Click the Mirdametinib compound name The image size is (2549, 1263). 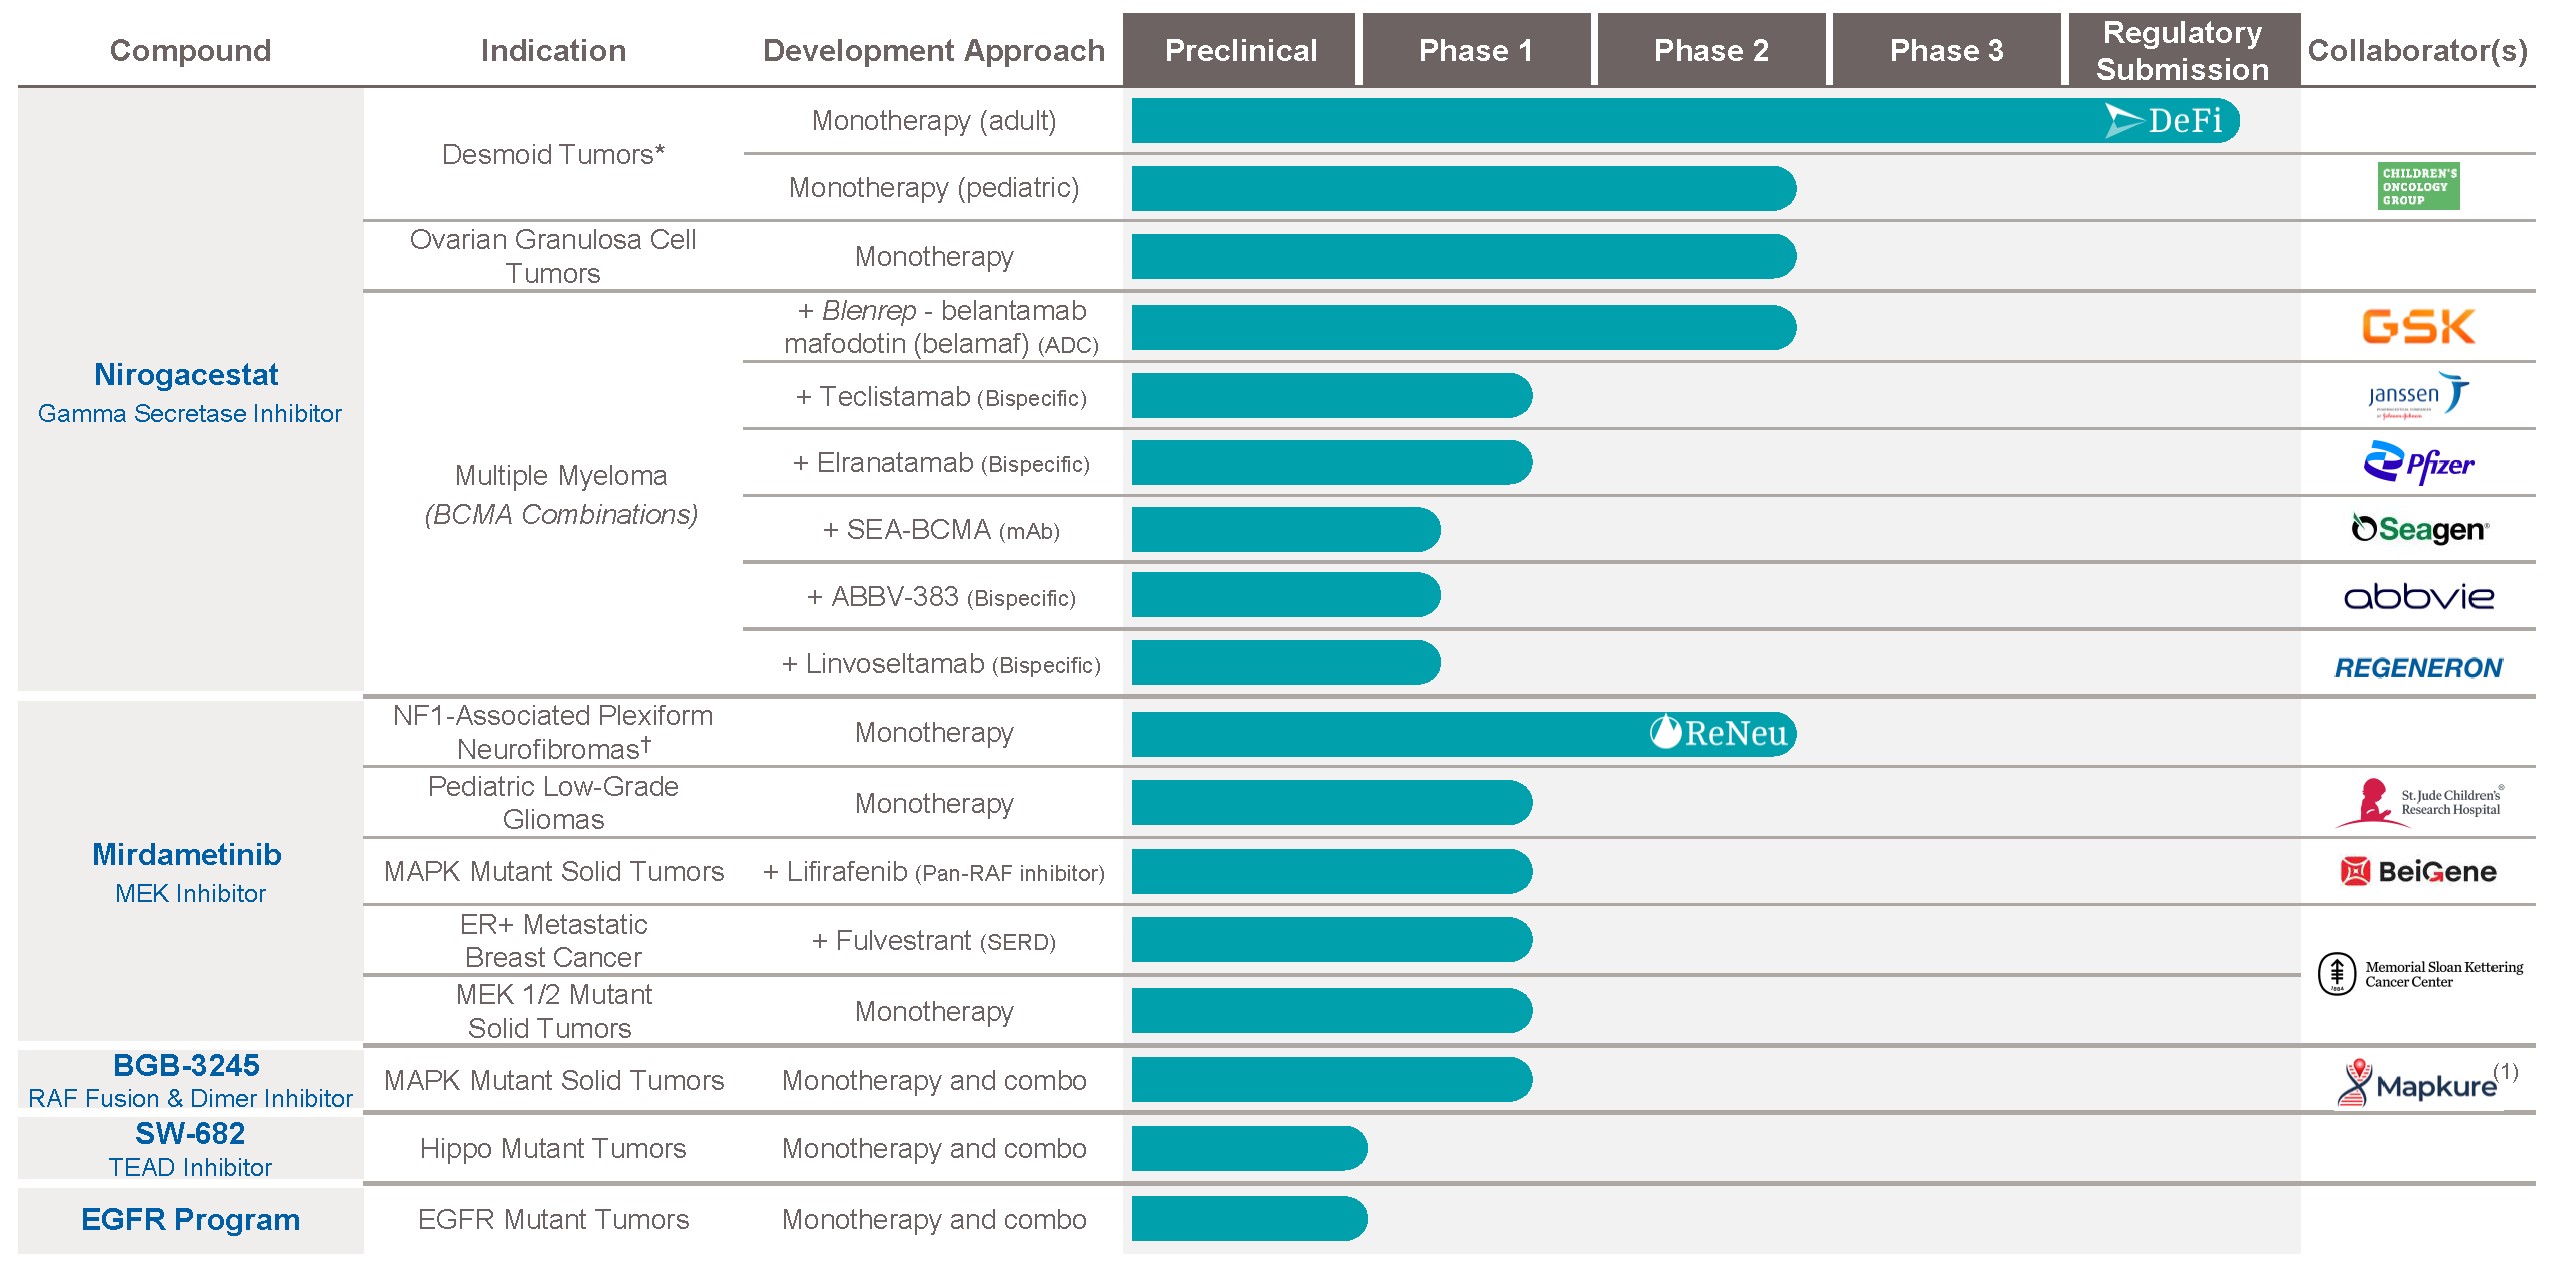pos(186,855)
